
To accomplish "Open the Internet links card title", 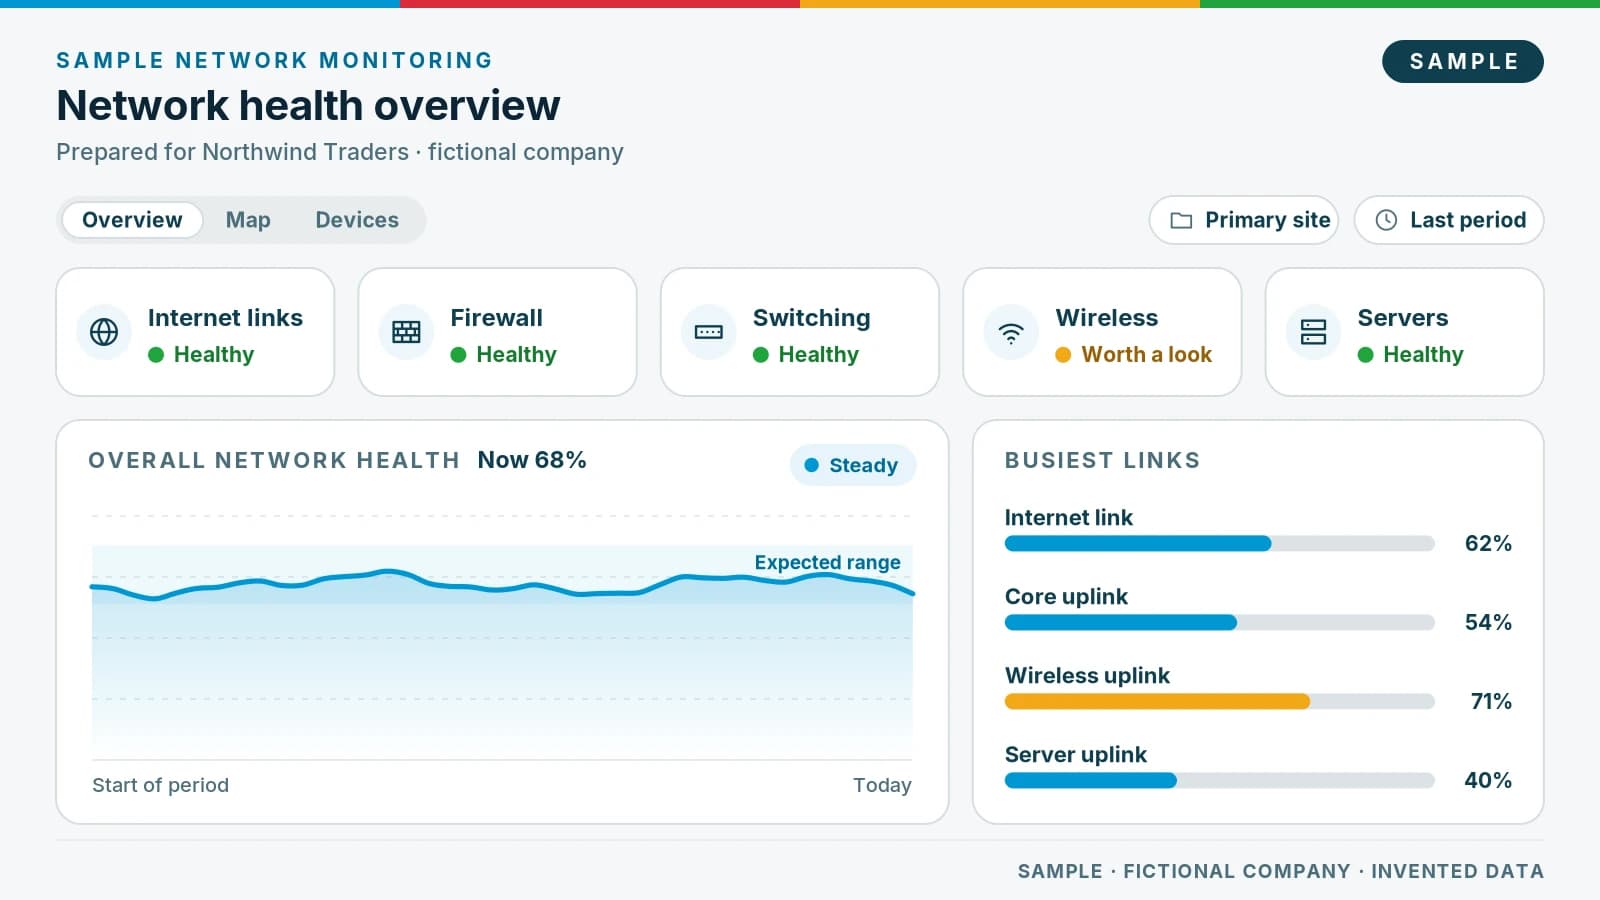I will pyautogui.click(x=225, y=317).
